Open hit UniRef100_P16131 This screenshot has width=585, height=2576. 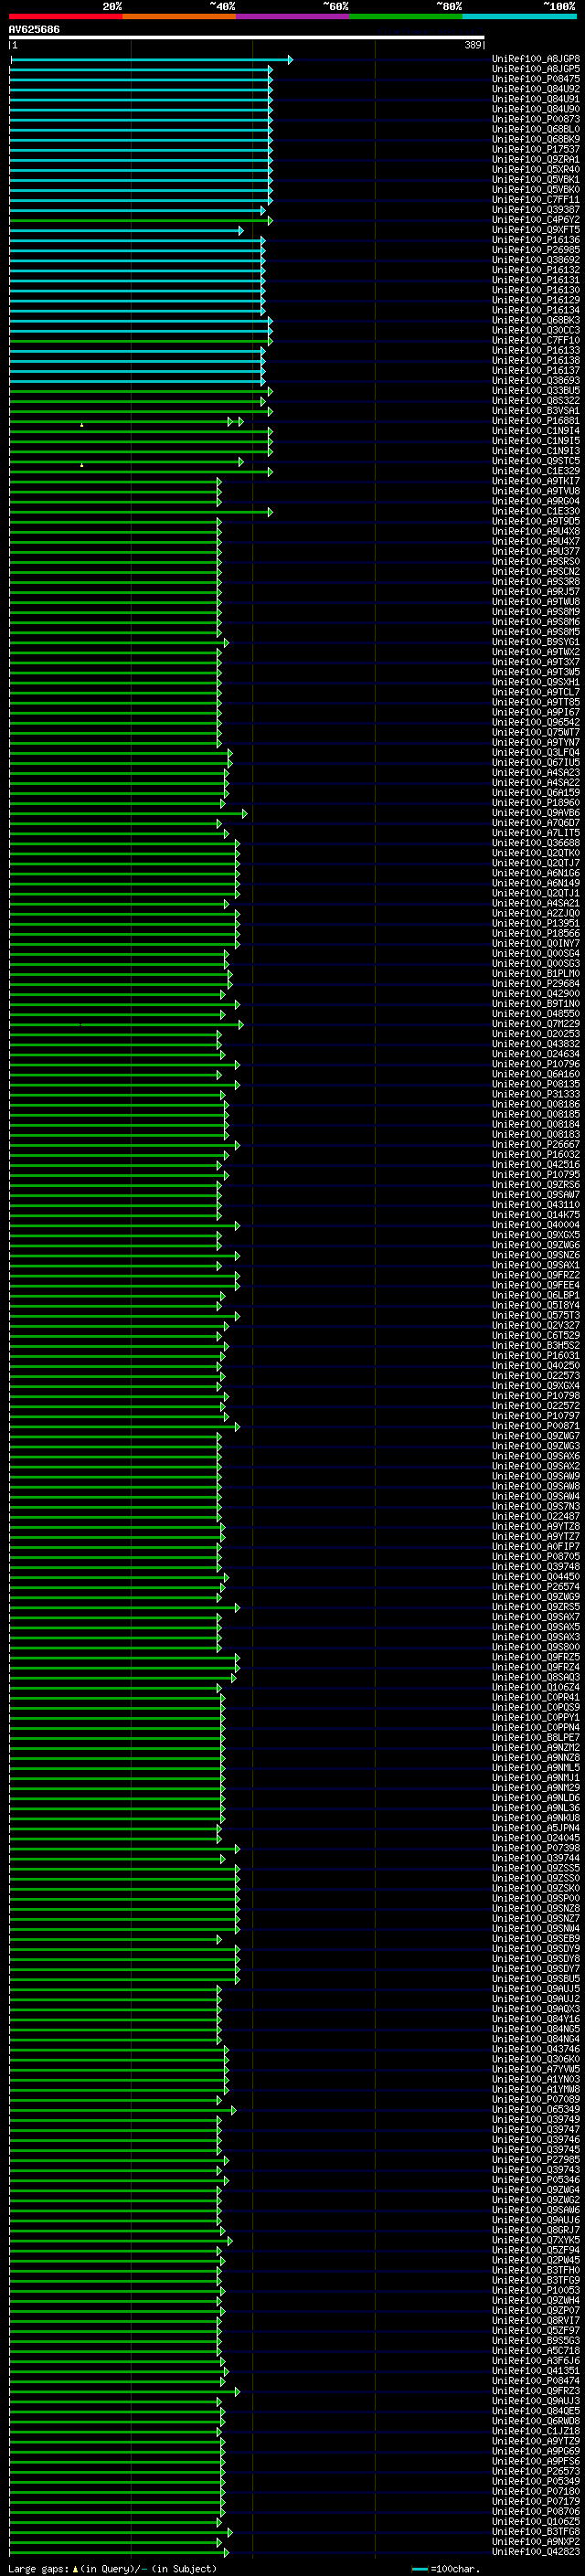tap(536, 280)
